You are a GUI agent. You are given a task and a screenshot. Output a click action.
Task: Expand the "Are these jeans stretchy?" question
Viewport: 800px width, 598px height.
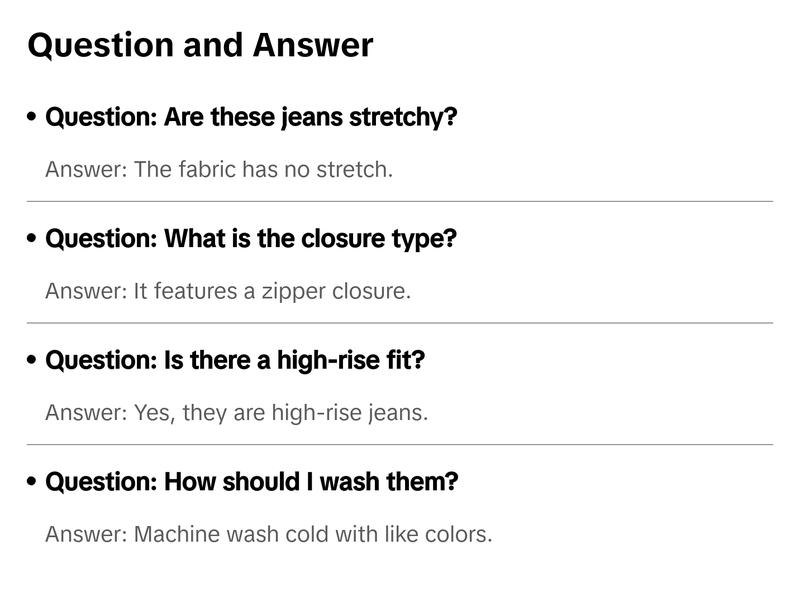pos(251,117)
